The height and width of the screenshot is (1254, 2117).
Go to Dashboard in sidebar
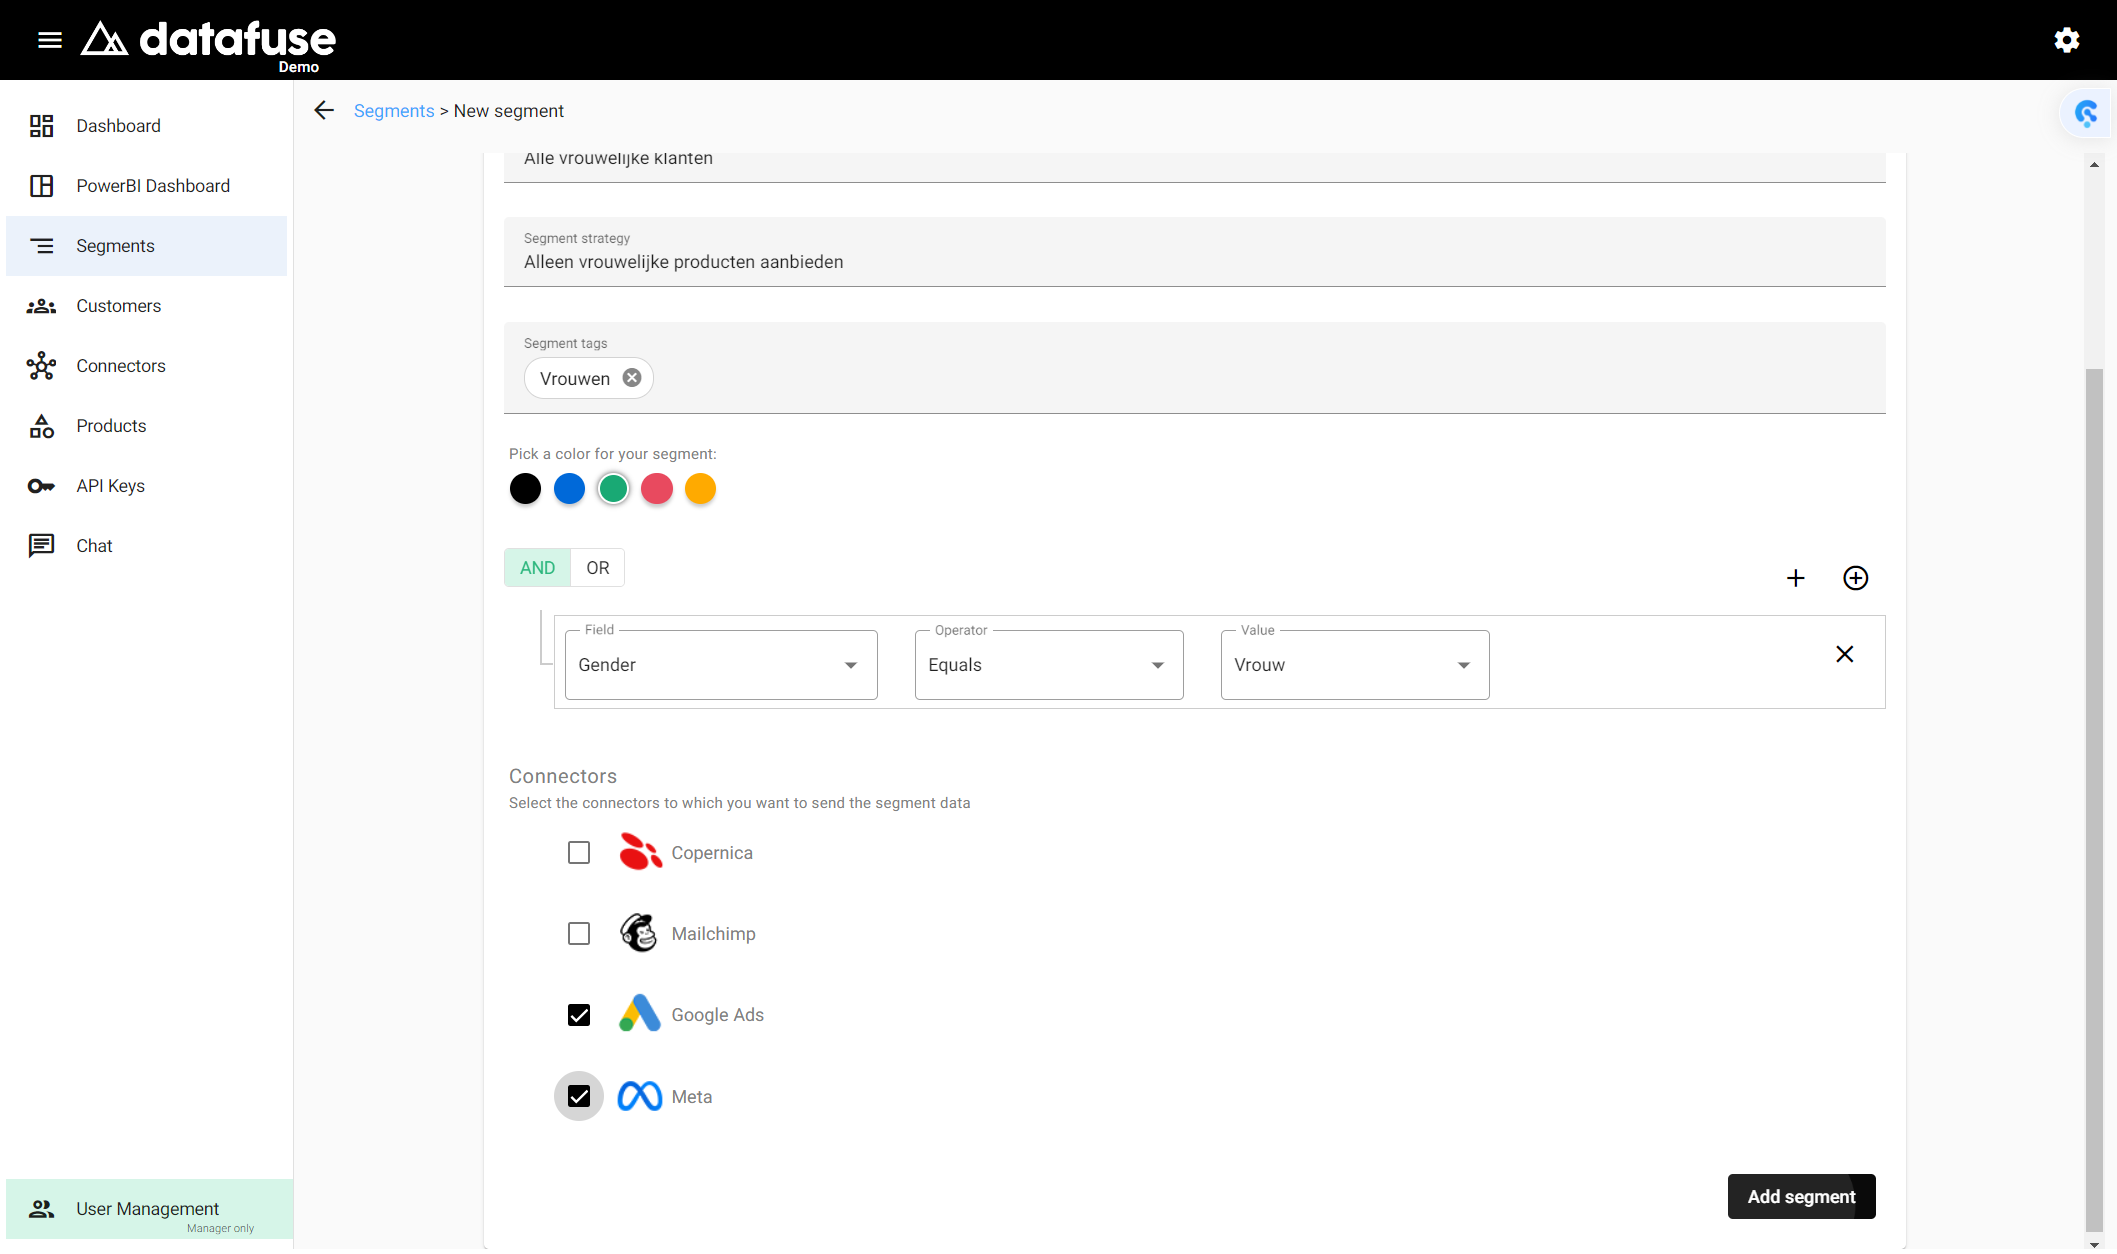pyautogui.click(x=147, y=126)
